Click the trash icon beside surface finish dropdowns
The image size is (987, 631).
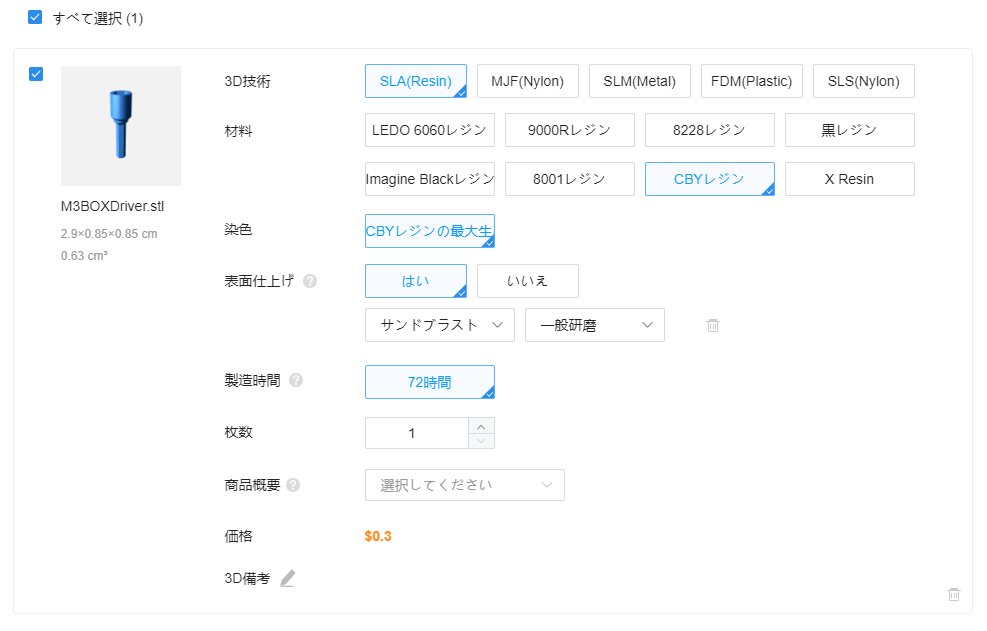coord(713,326)
